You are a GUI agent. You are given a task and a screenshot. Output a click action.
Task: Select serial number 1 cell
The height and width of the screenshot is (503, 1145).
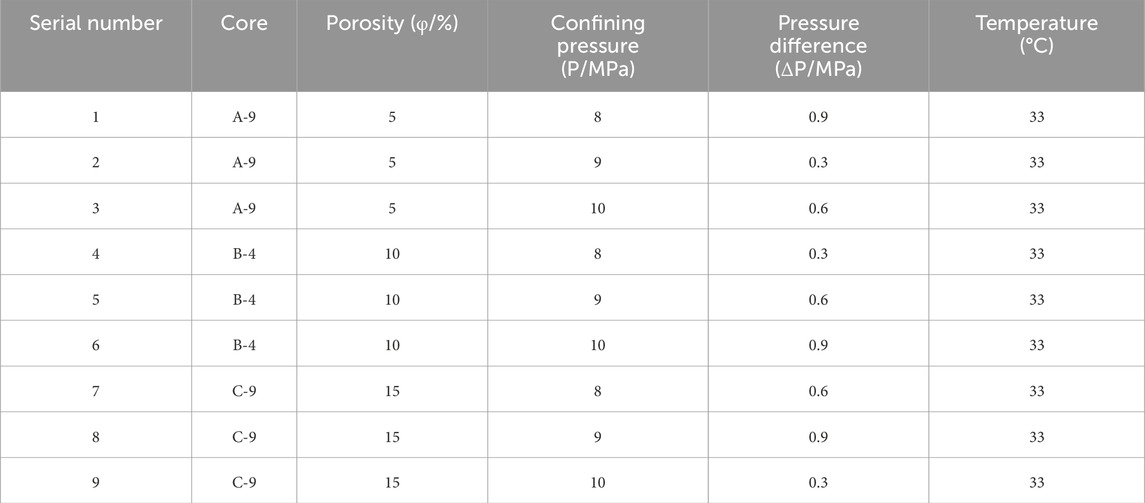(x=96, y=117)
